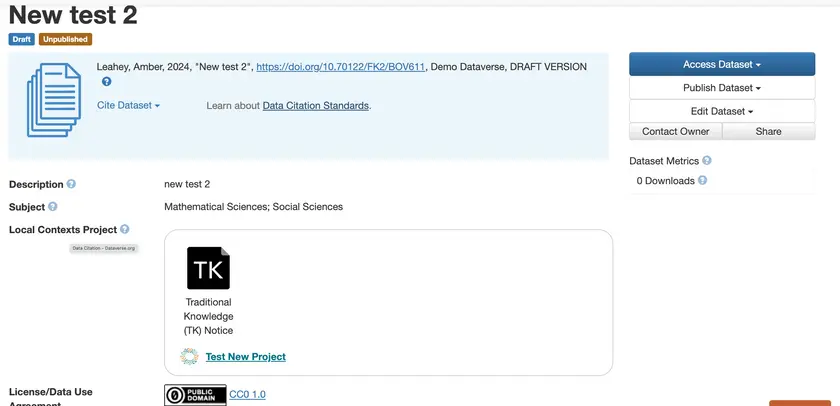The height and width of the screenshot is (406, 840).
Task: Click the Description help question icon
Action: [x=71, y=184]
